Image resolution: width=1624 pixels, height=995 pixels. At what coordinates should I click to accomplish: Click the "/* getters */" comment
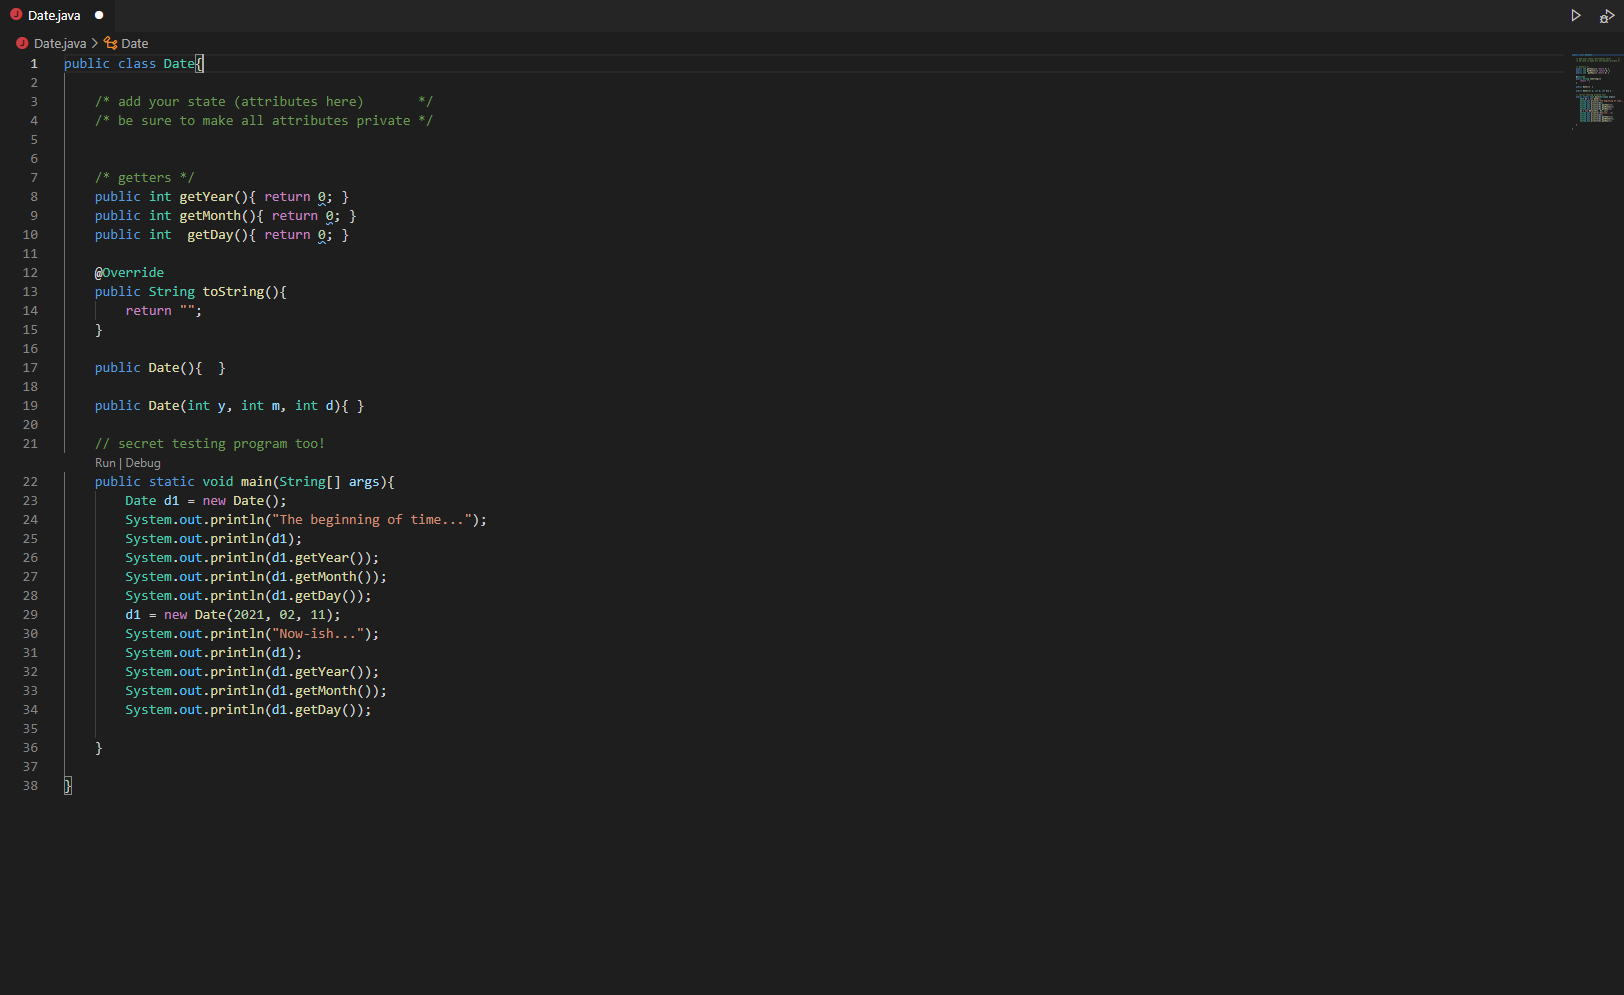(145, 178)
